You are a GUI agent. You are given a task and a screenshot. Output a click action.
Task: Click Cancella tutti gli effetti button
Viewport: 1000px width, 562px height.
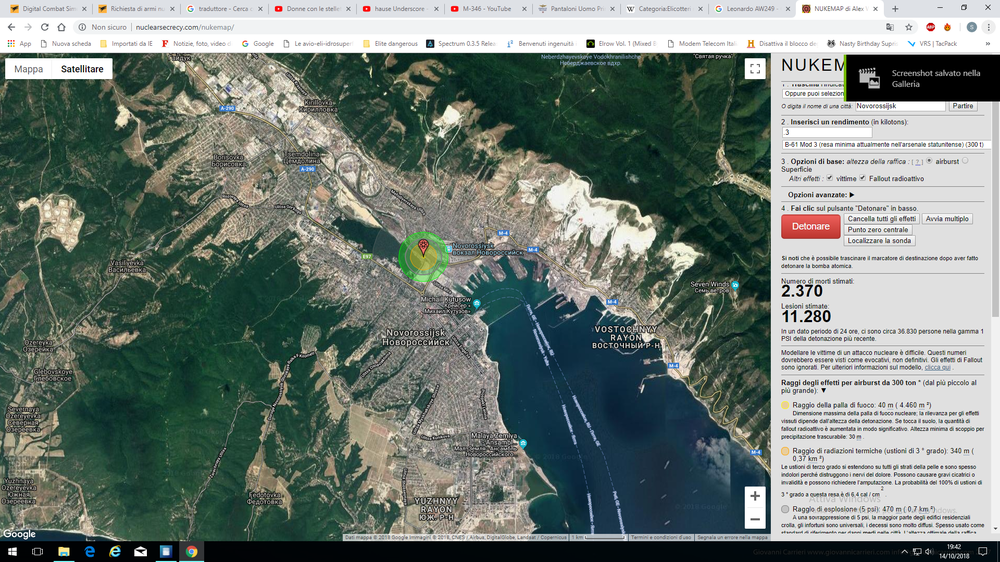tap(881, 219)
